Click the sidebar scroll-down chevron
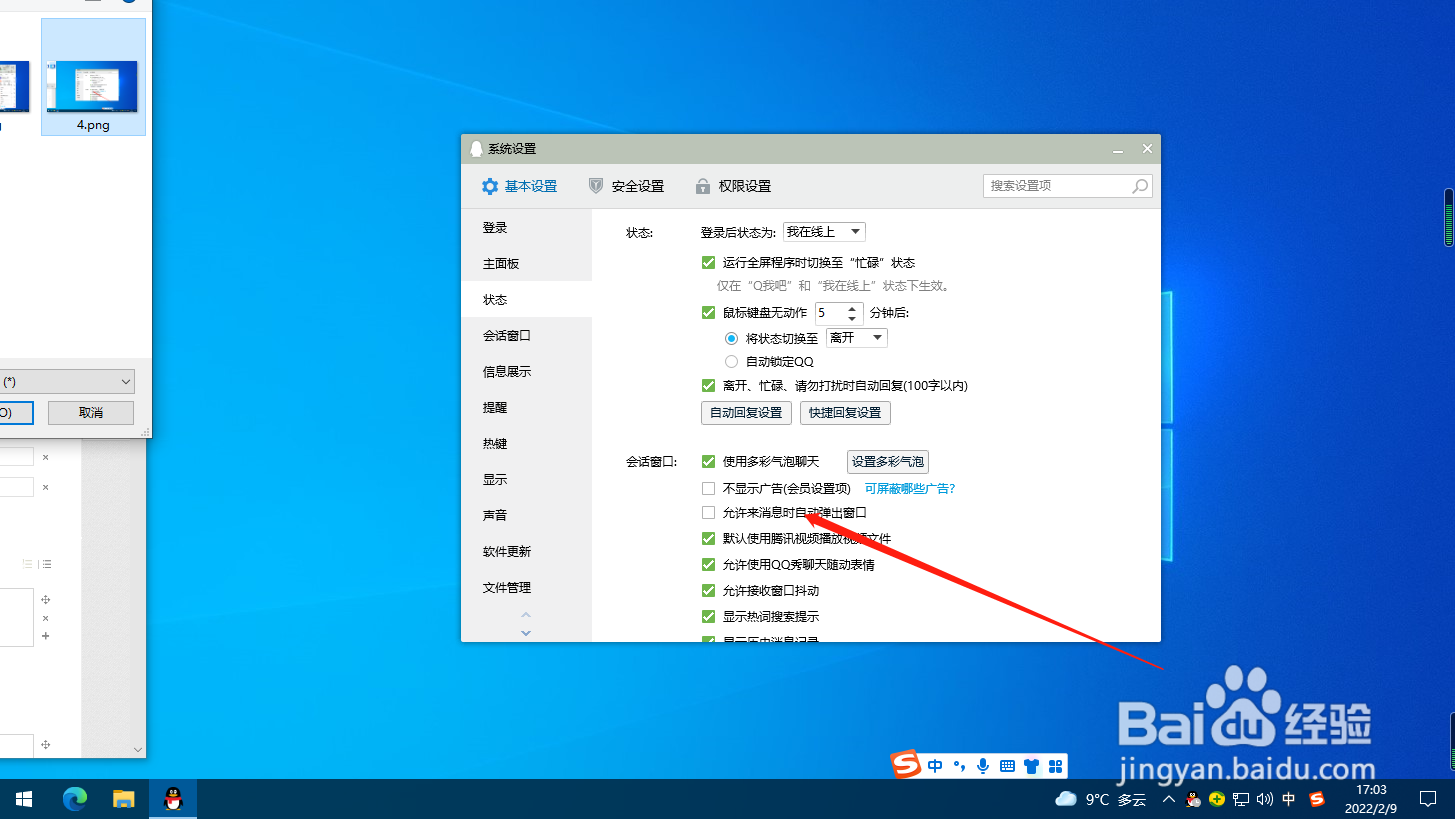The image size is (1455, 819). coord(526,632)
